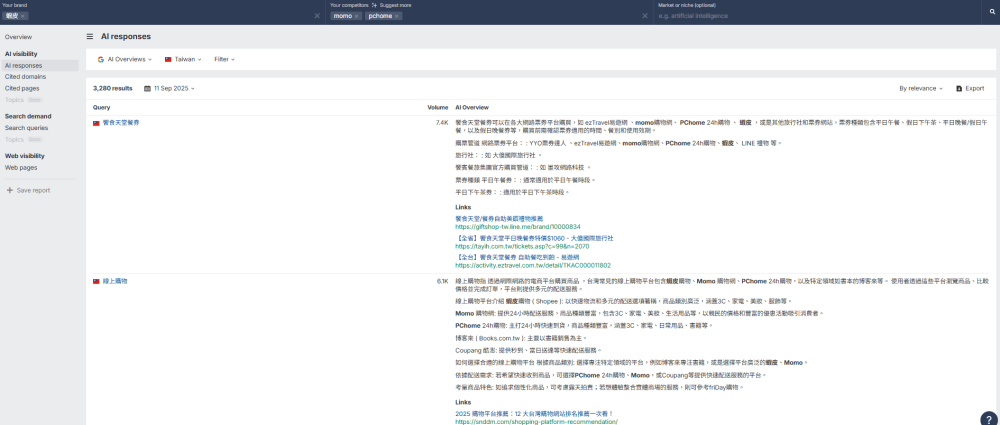Open the AI Overviews engine dropdown
The width and height of the screenshot is (1000, 425).
pos(124,59)
